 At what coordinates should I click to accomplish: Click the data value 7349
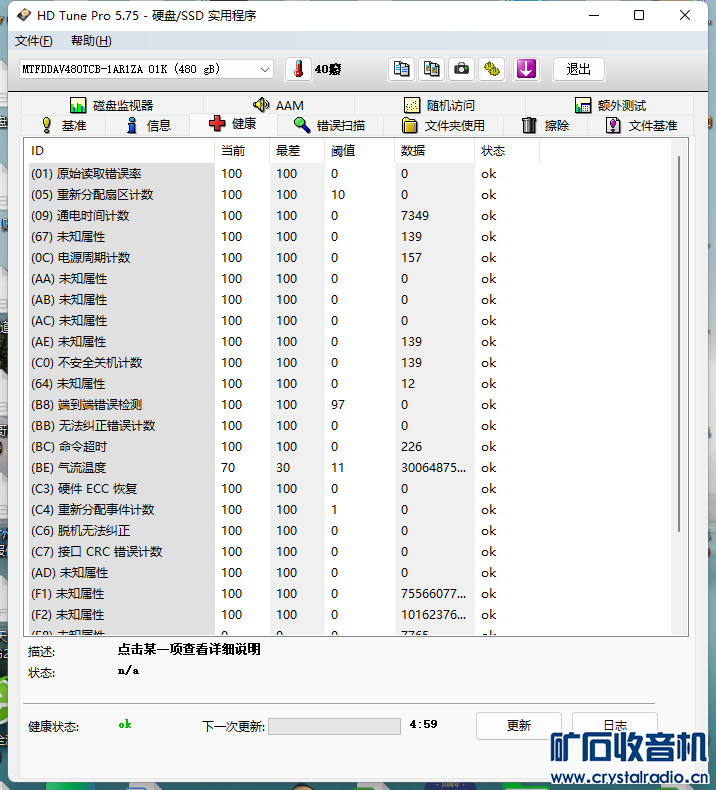tap(415, 216)
